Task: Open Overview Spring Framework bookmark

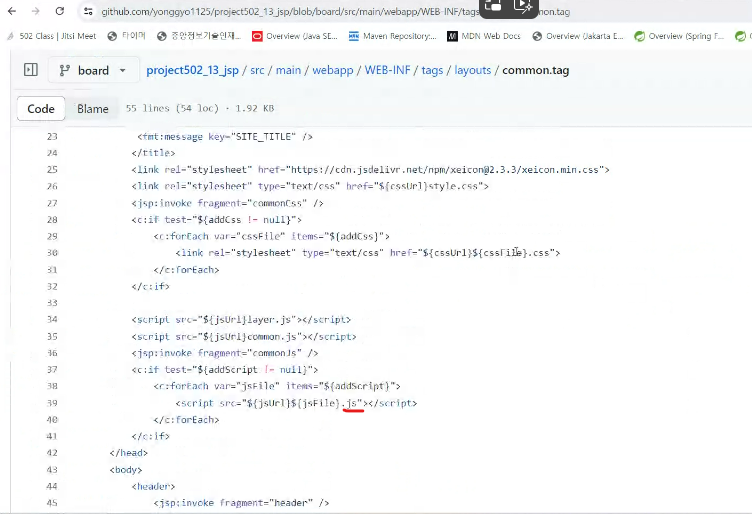Action: point(679,36)
